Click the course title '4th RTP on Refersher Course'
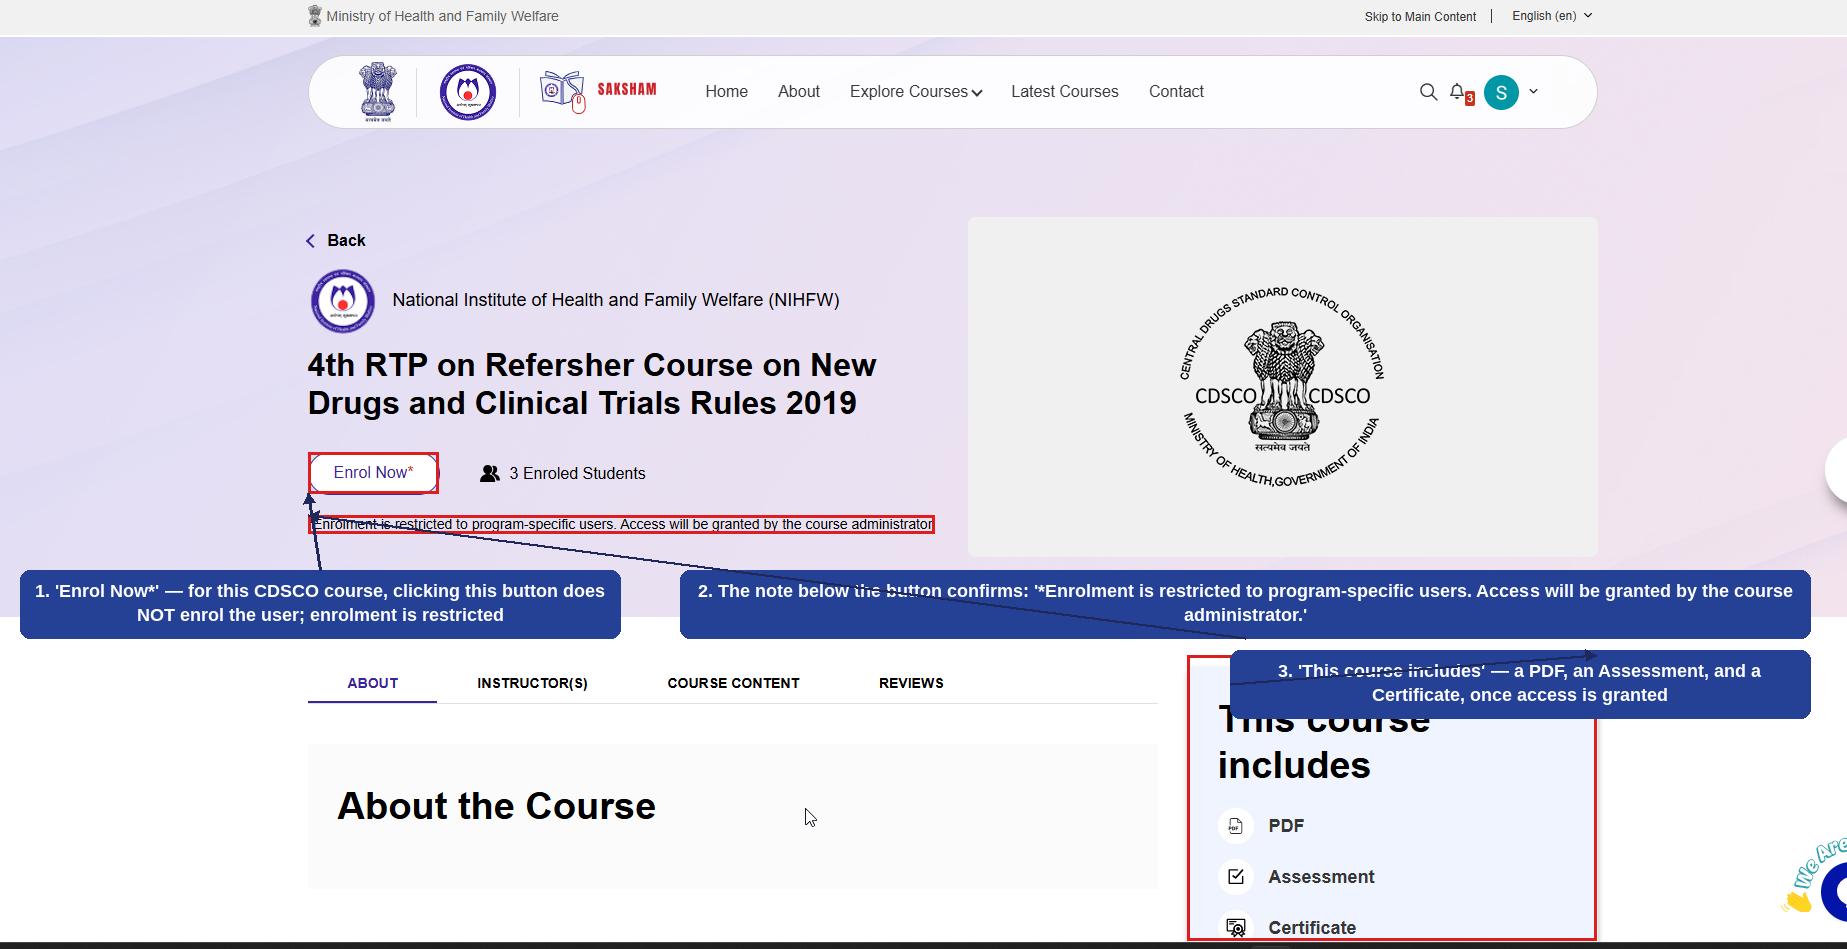 tap(592, 384)
